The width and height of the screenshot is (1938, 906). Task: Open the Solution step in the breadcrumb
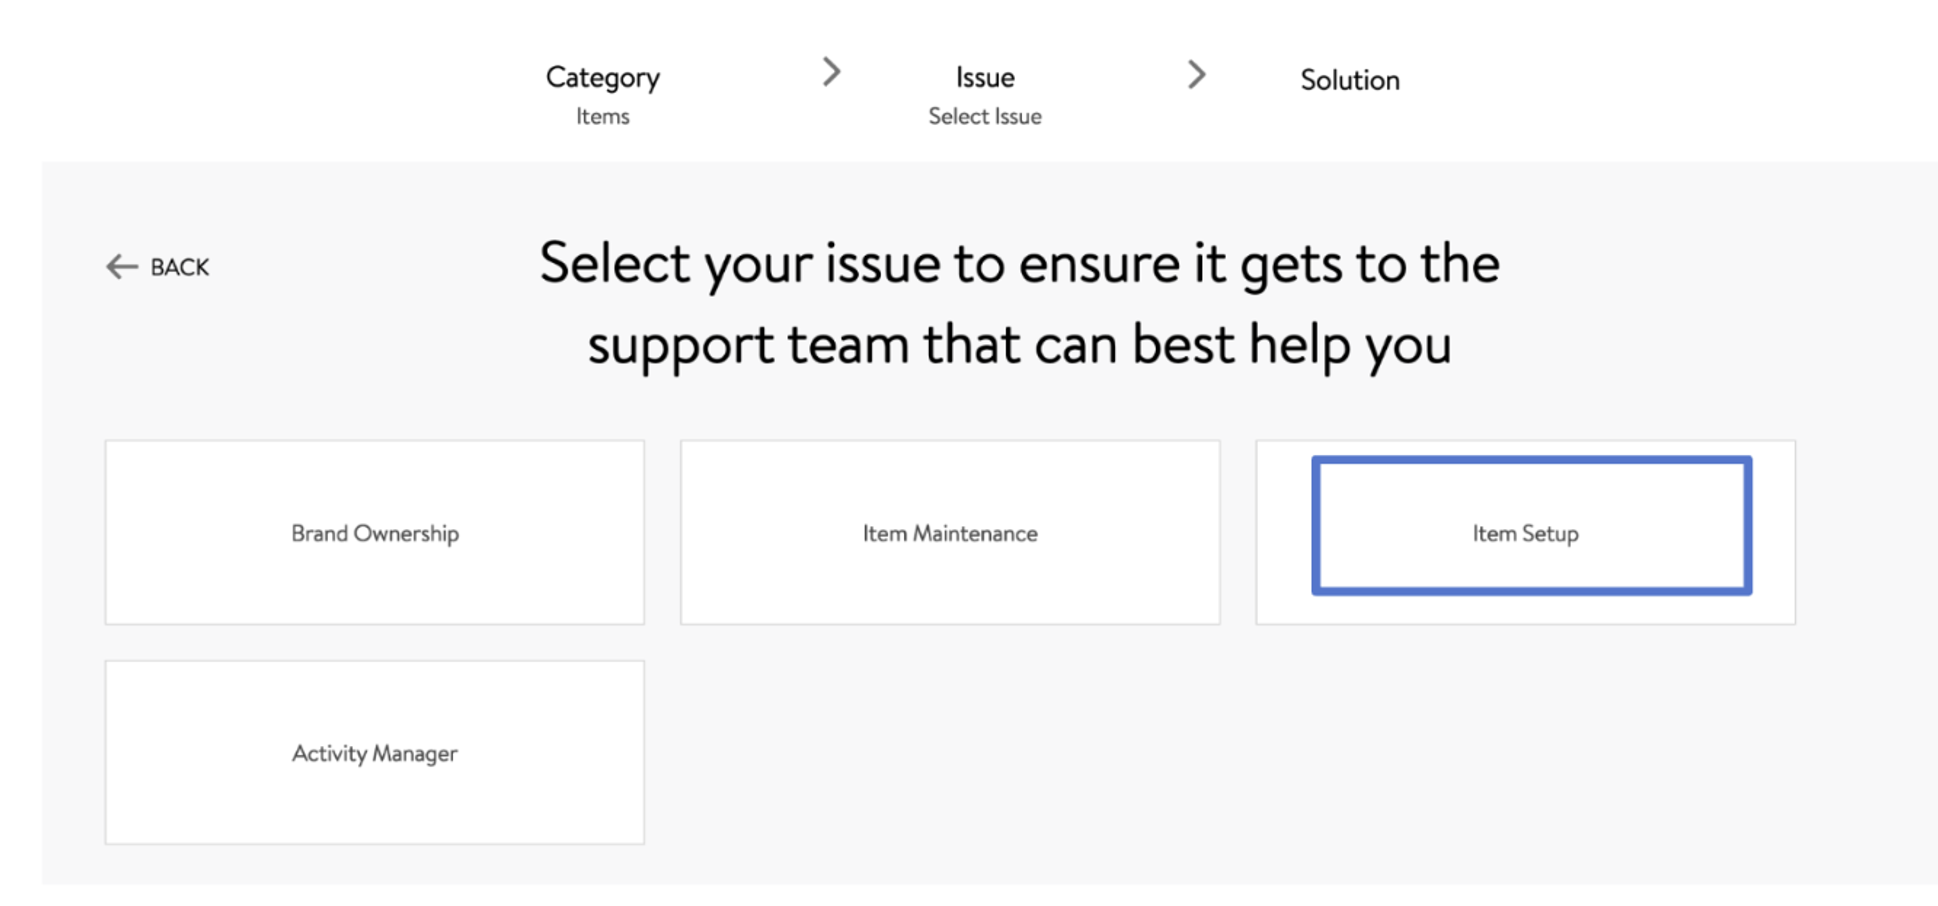1350,80
